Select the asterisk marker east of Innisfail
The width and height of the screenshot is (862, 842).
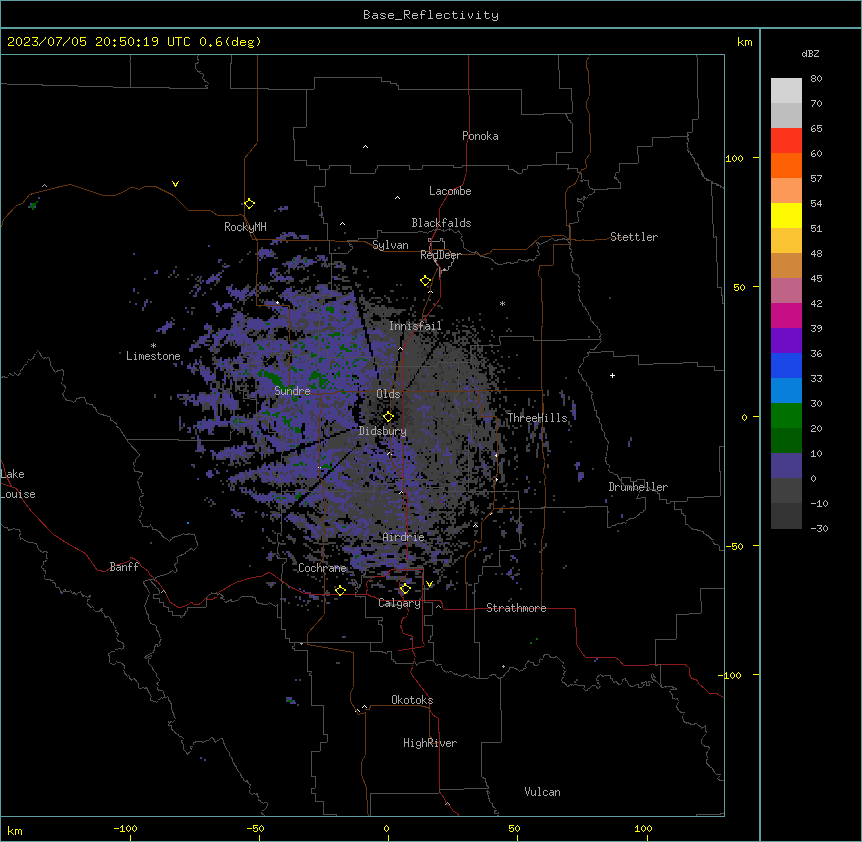pyautogui.click(x=502, y=303)
